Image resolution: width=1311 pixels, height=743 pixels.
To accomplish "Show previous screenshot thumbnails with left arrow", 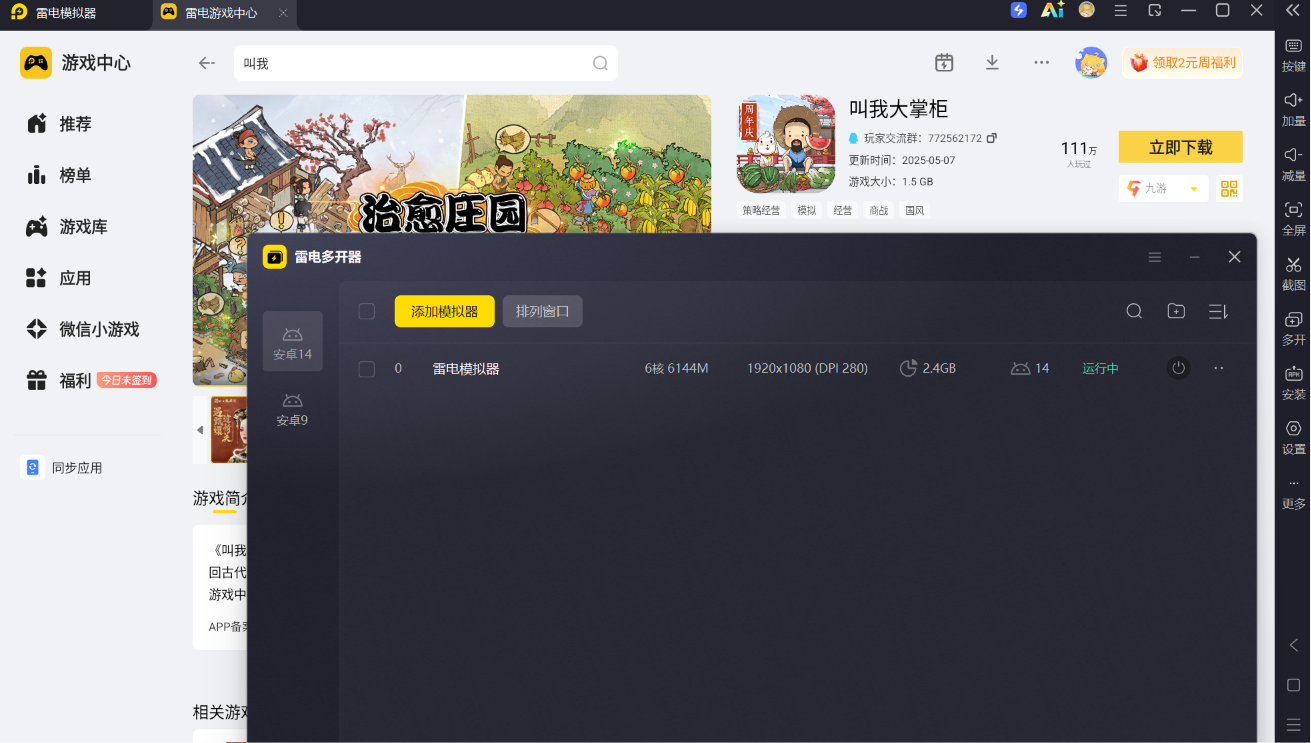I will point(200,430).
